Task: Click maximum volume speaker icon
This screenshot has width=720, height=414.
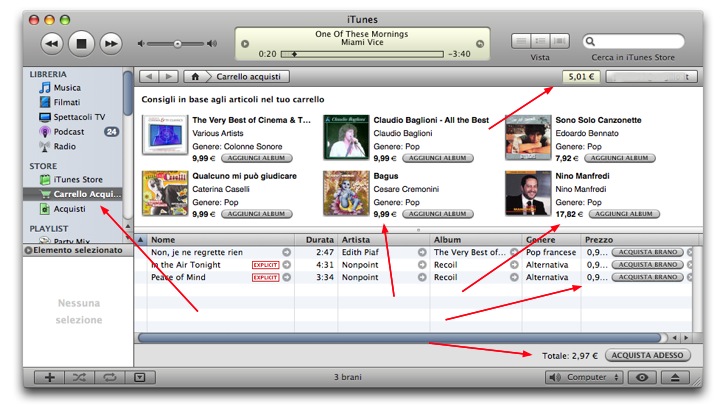Action: pyautogui.click(x=212, y=44)
